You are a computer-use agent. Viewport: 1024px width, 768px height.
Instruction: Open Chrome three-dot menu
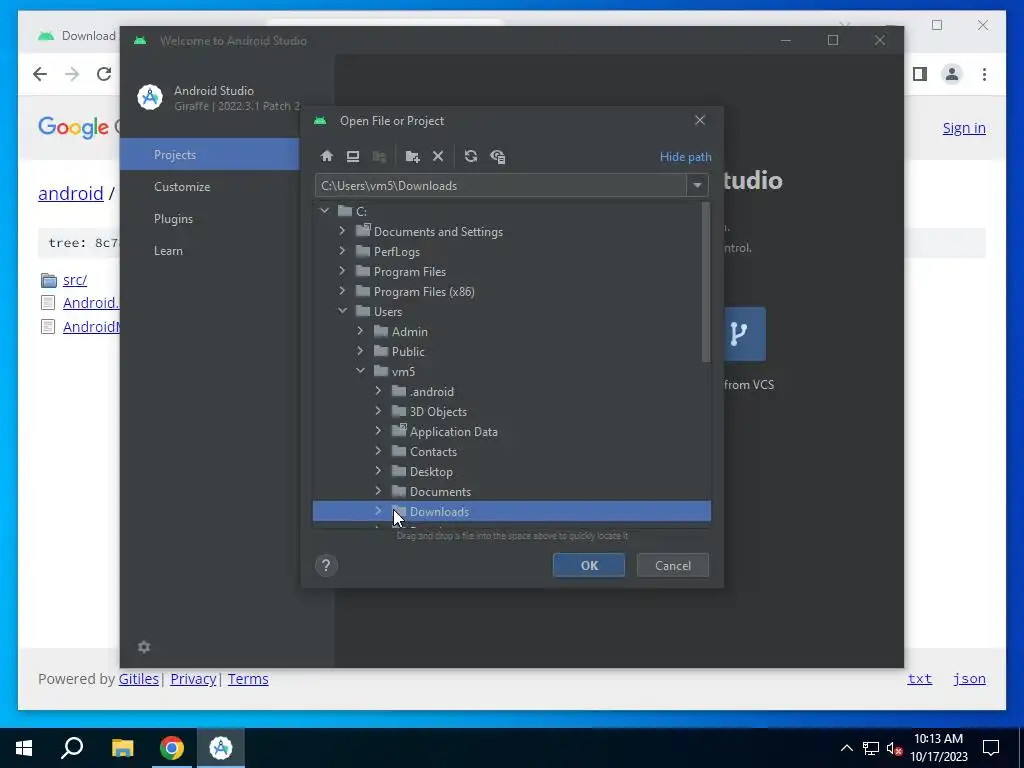tap(984, 74)
